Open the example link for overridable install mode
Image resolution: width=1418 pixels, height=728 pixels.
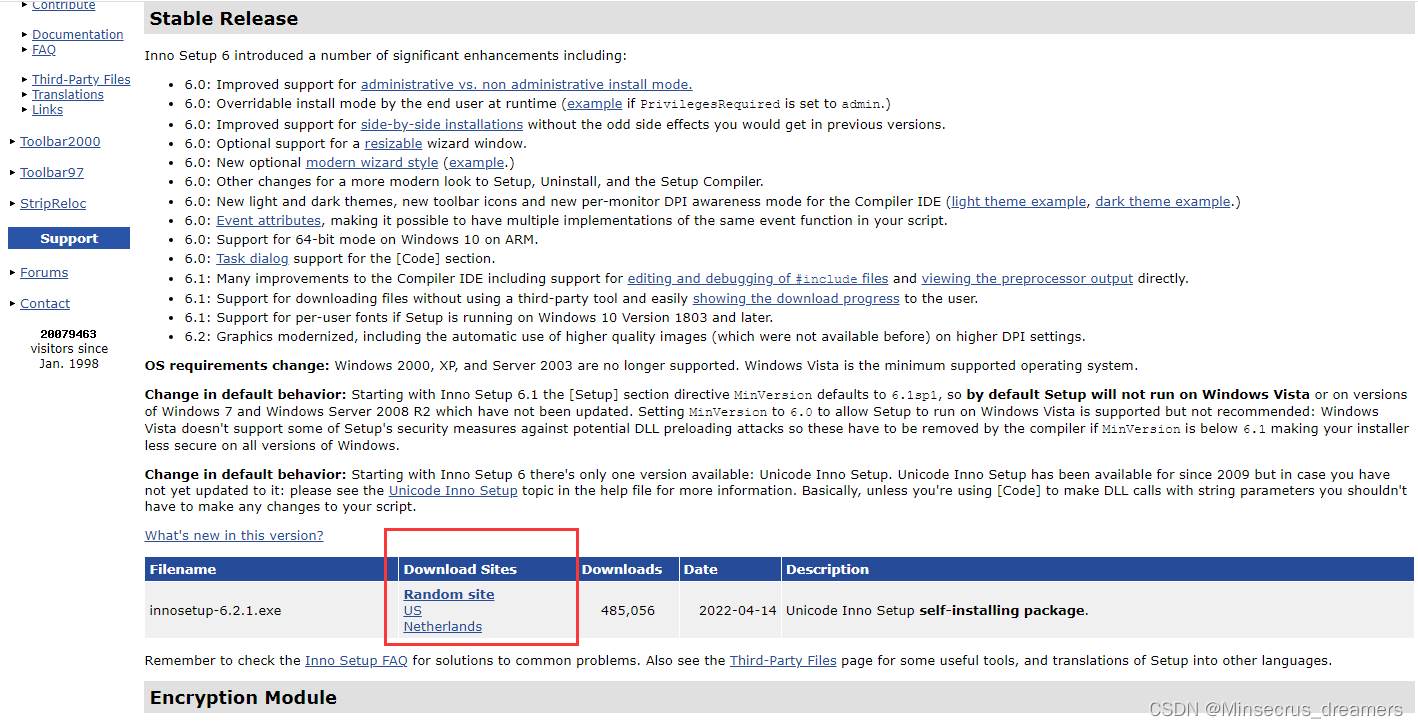click(x=595, y=103)
